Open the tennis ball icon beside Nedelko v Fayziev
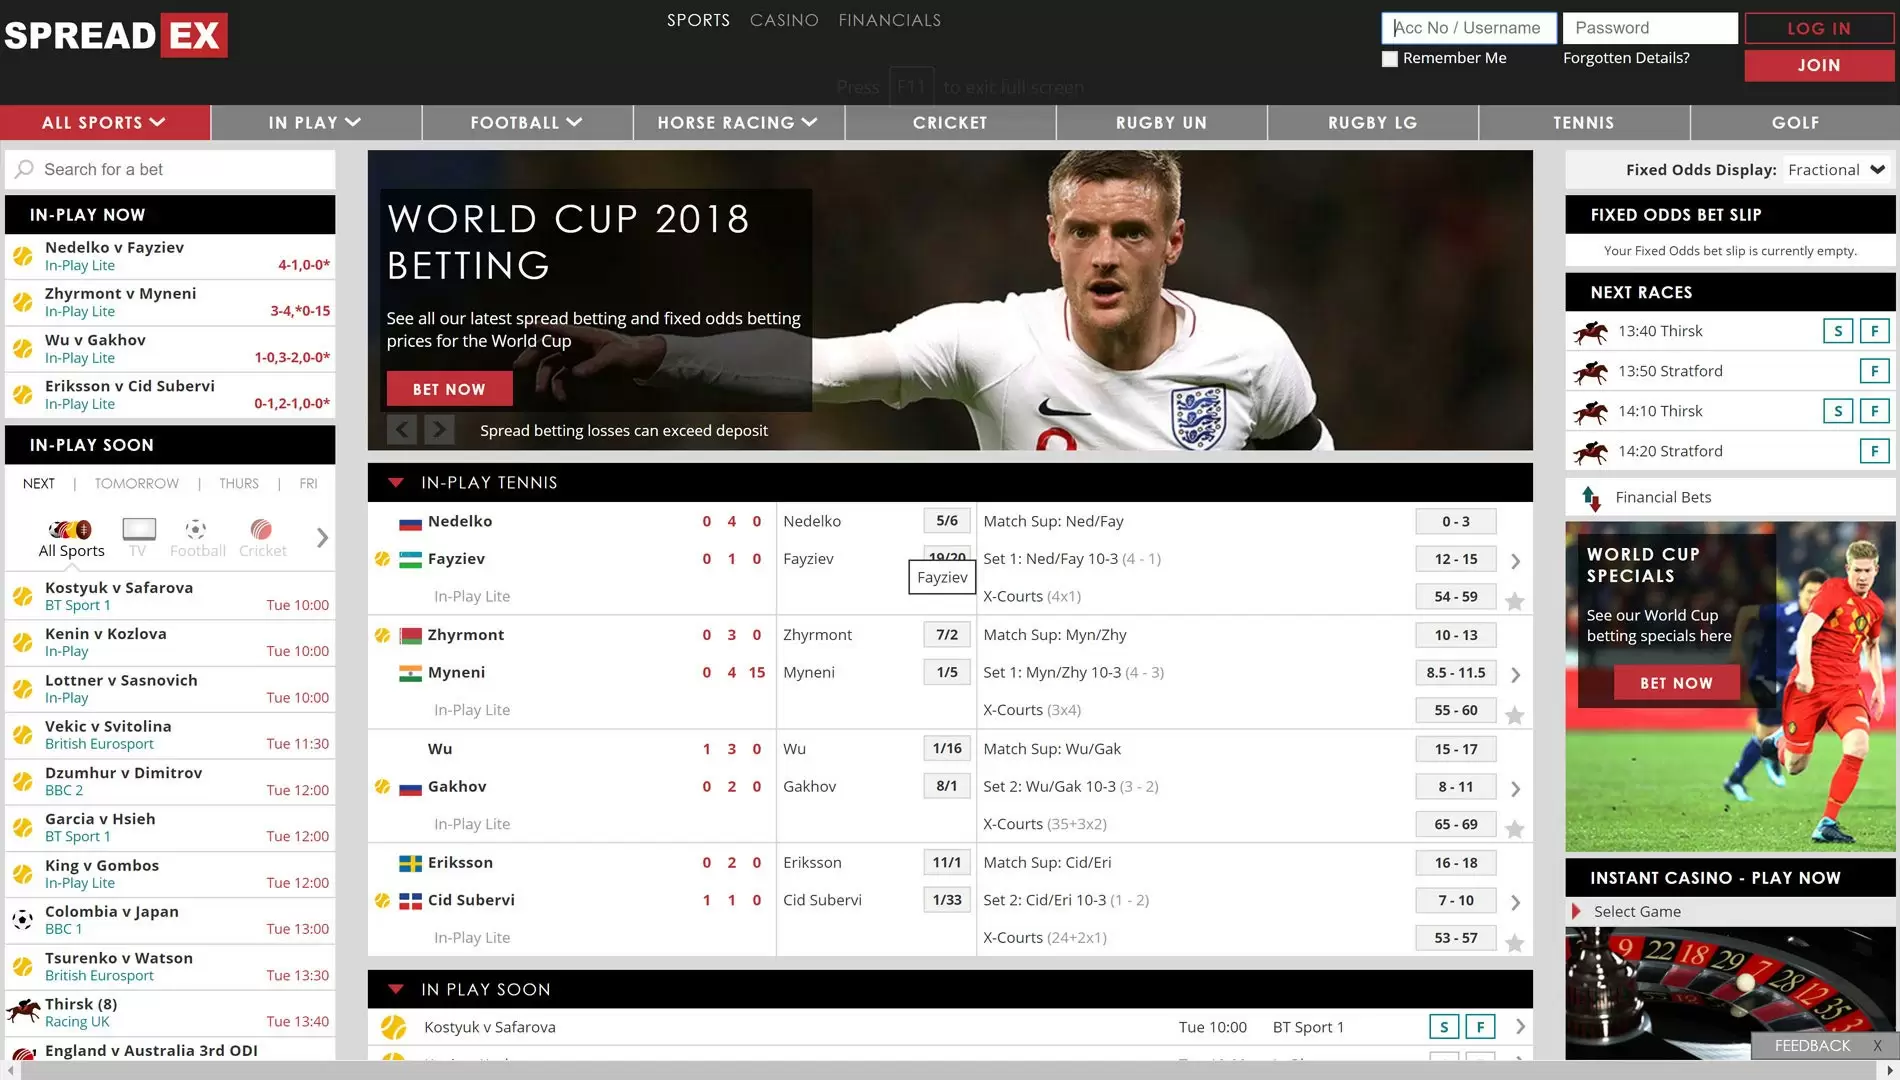This screenshot has height=1080, width=1900. [22, 256]
